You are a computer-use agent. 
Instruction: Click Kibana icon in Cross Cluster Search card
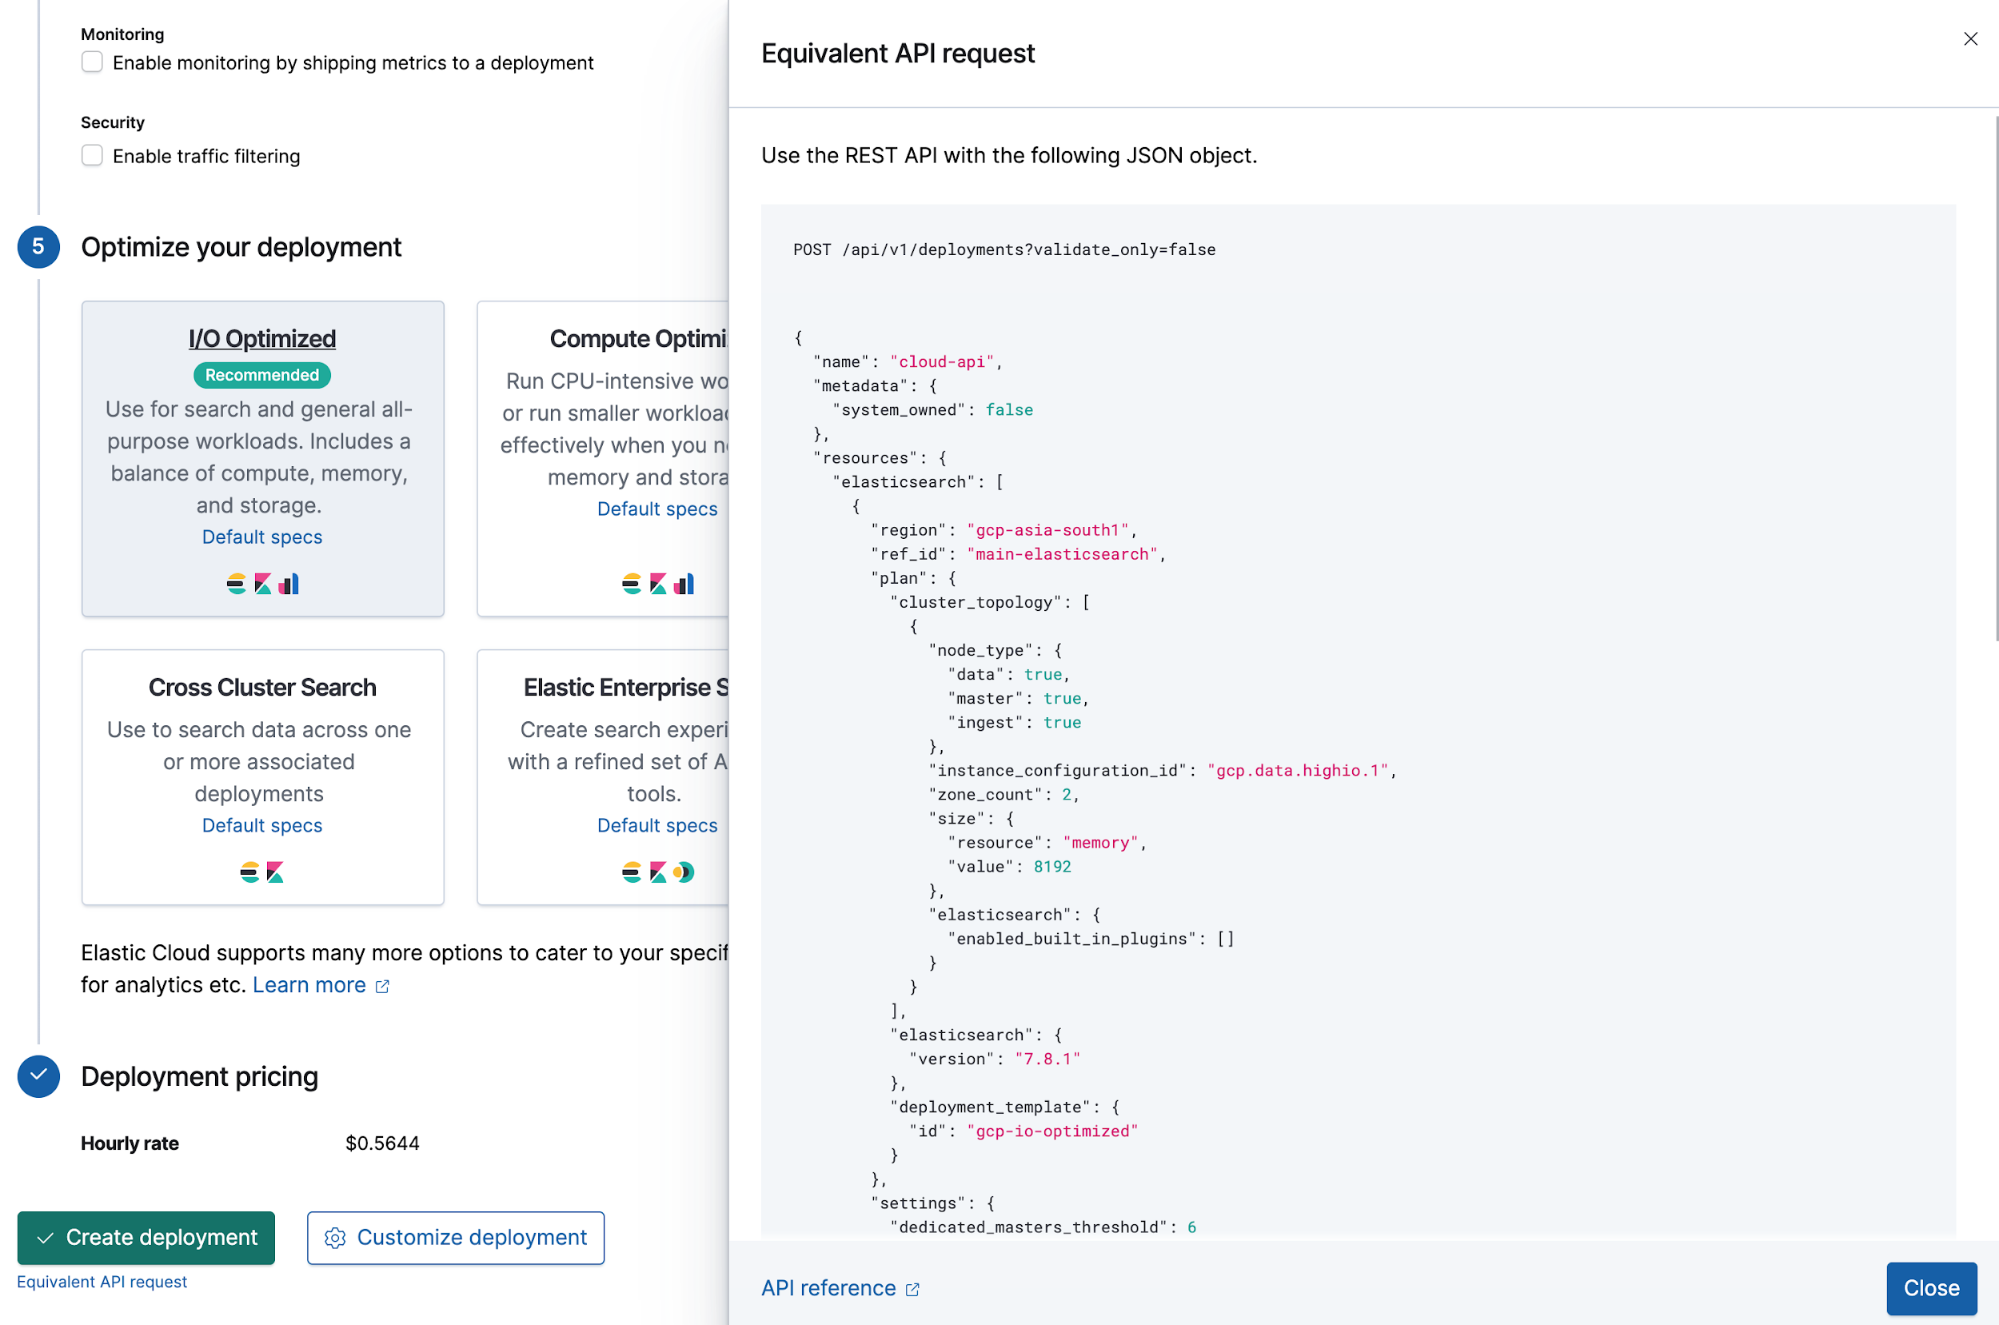275,873
